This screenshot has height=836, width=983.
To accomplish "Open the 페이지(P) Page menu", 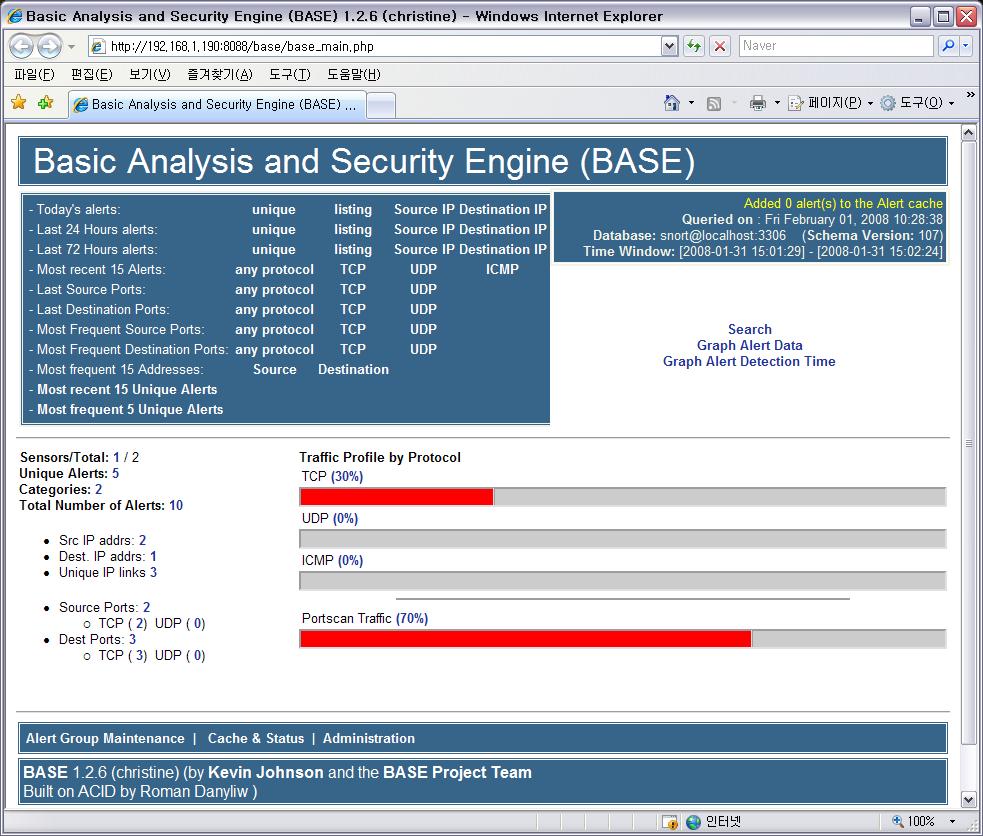I will (x=829, y=103).
